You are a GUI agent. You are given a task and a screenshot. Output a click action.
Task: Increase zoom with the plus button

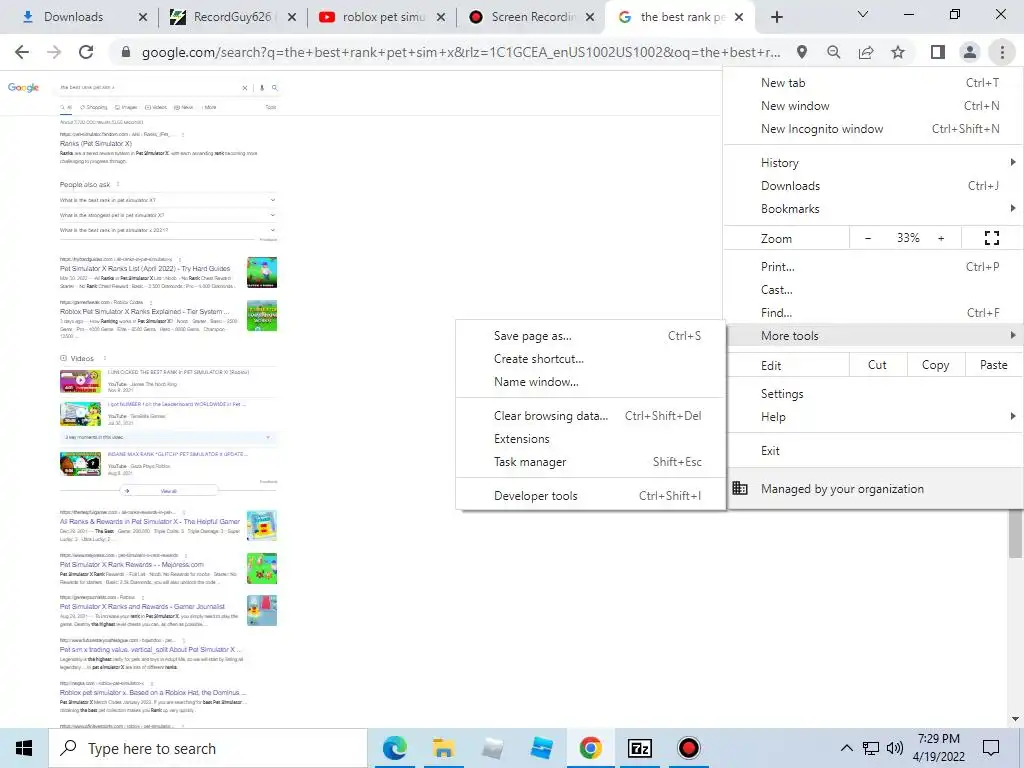click(941, 238)
